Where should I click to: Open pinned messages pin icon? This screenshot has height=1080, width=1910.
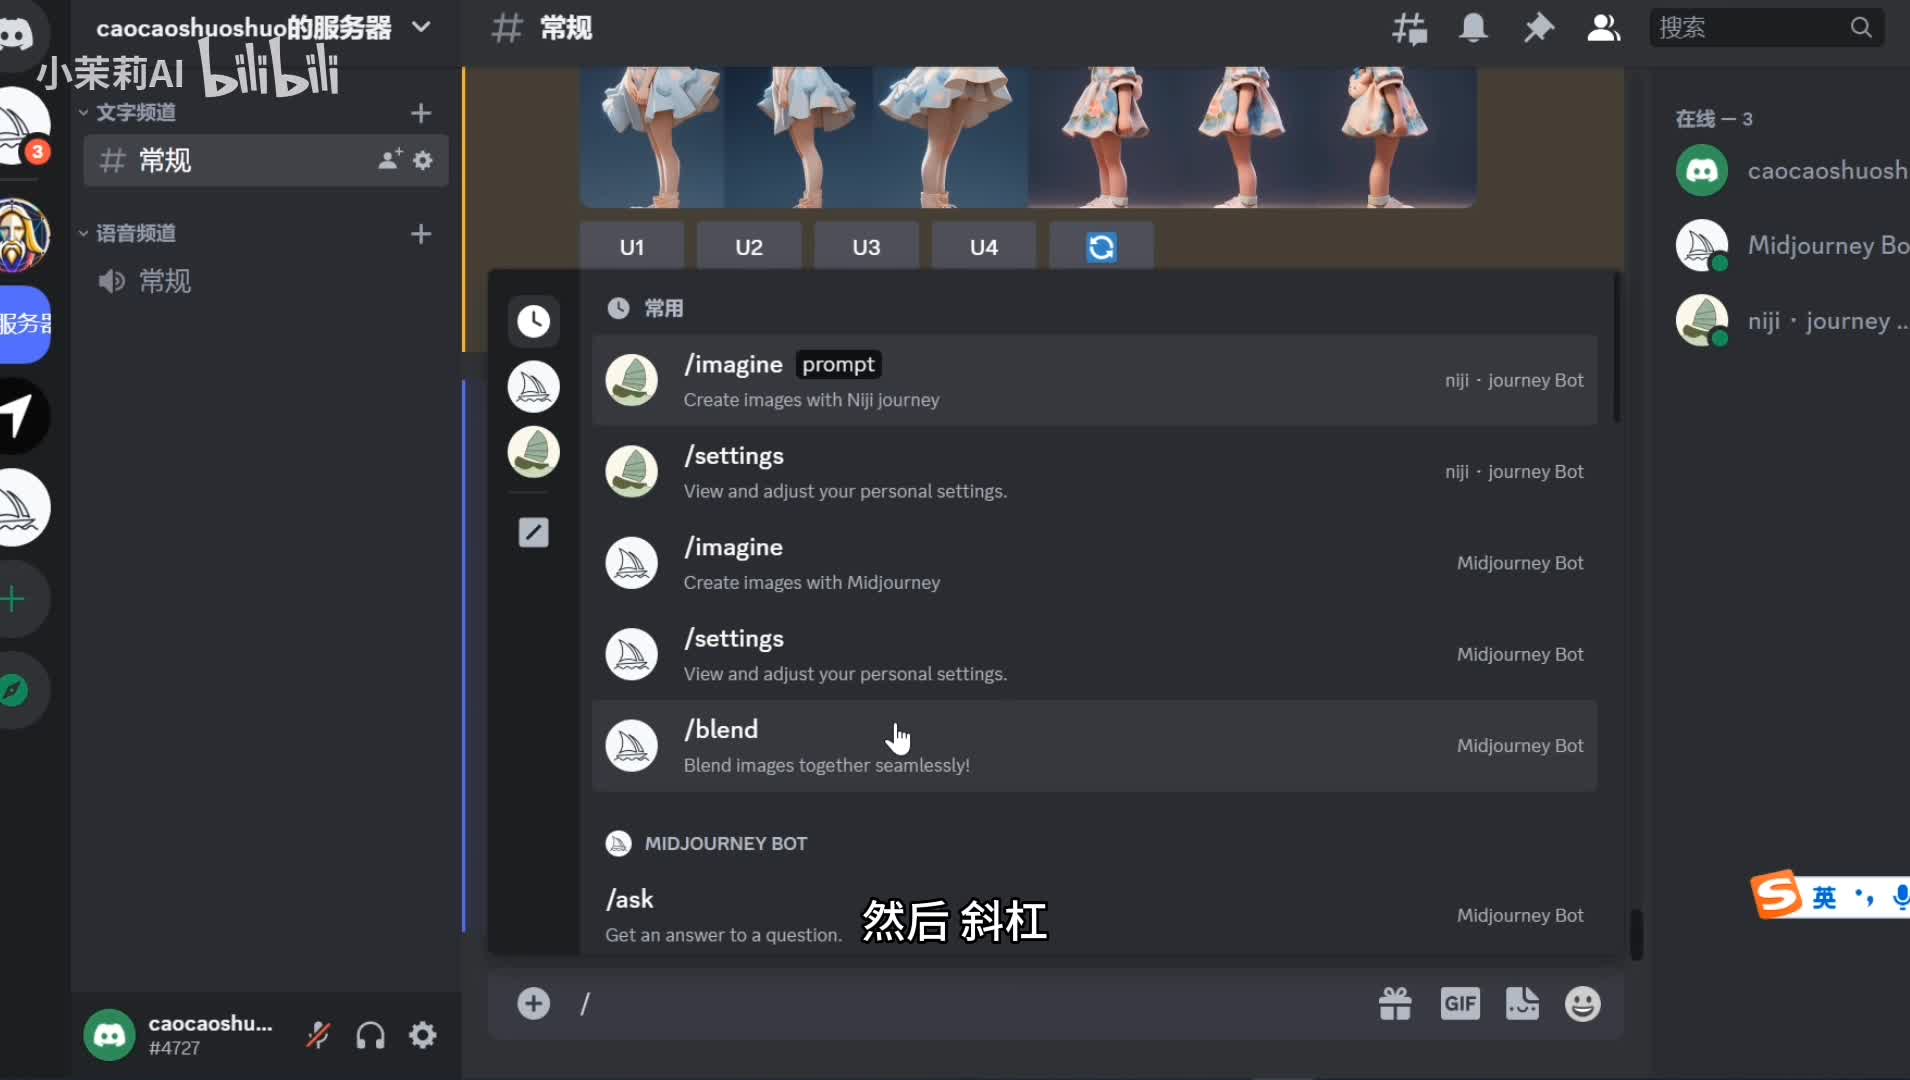click(1538, 28)
